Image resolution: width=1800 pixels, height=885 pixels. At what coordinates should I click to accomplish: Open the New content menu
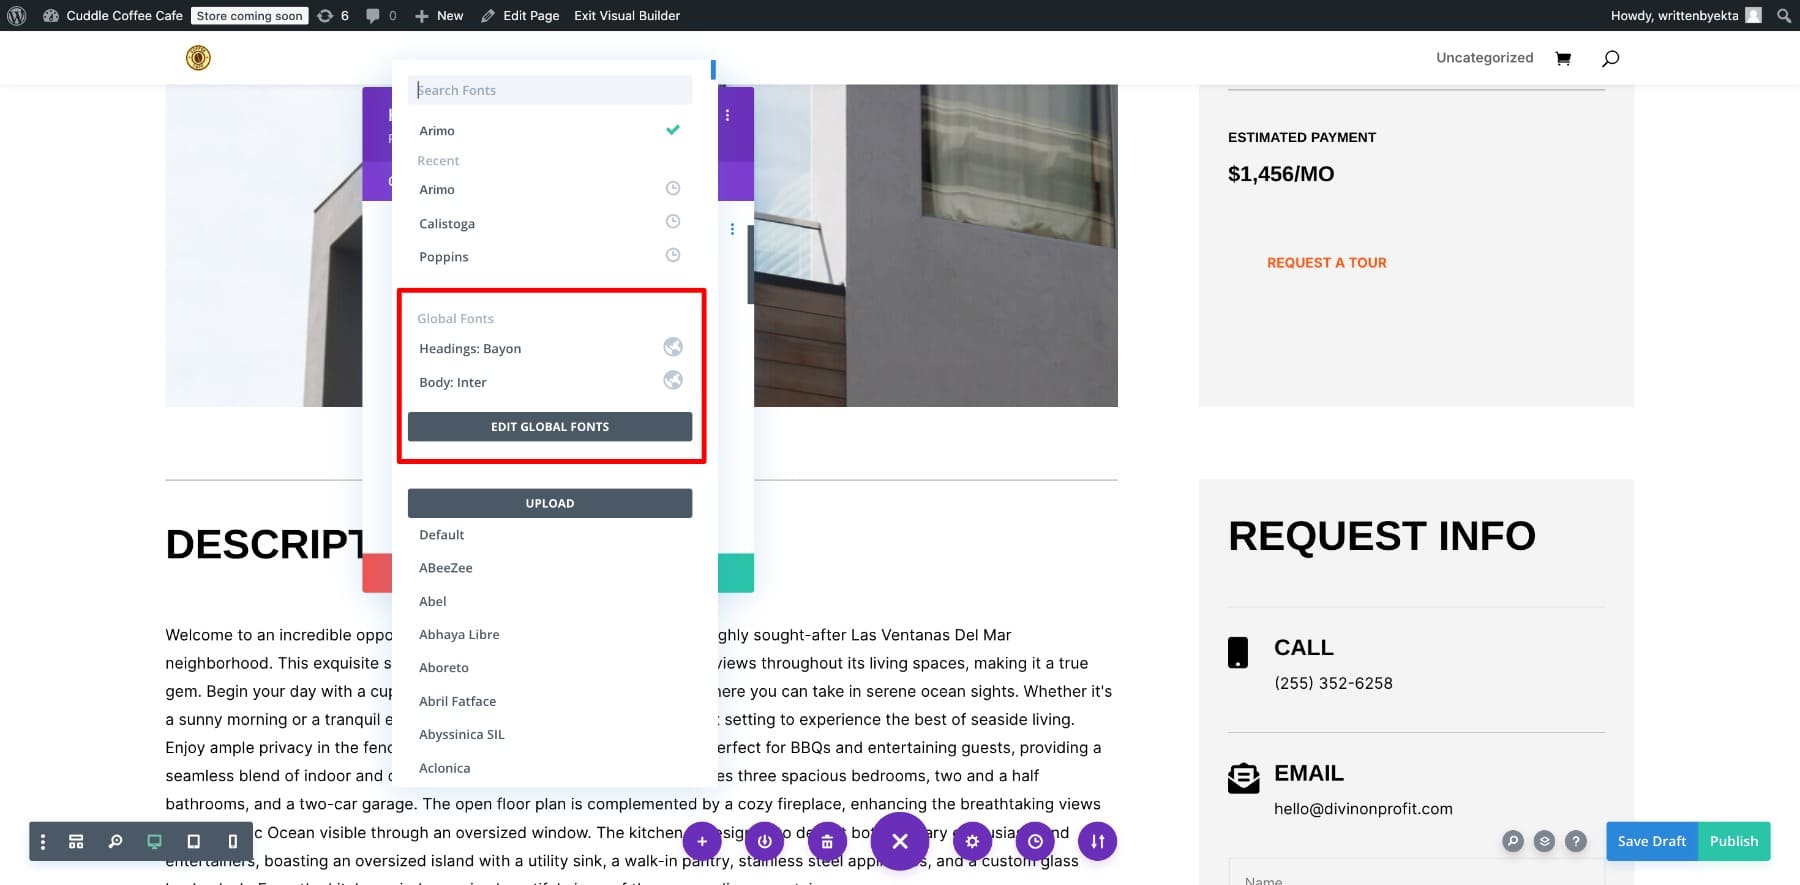pos(439,15)
